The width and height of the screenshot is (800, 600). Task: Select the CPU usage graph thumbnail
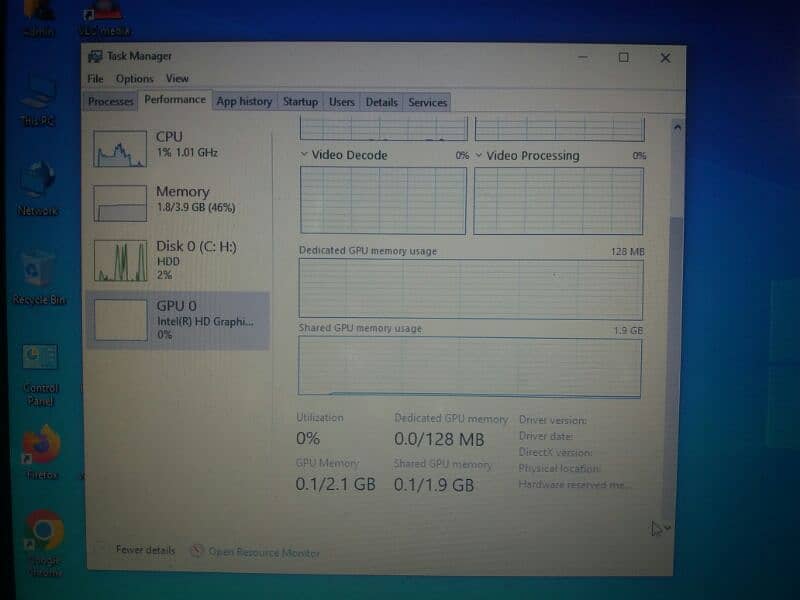click(x=120, y=148)
